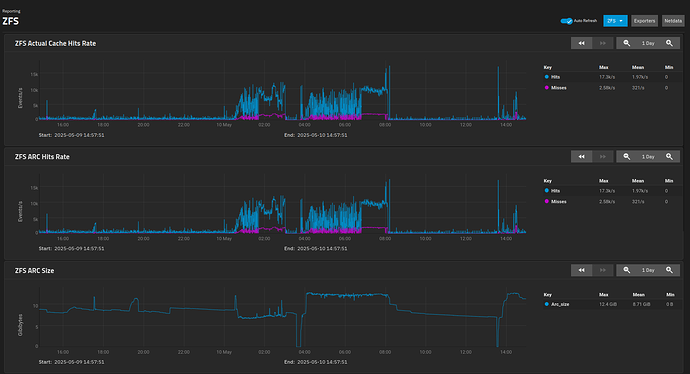Open the ZFS report category dropdown
The height and width of the screenshot is (374, 690).
point(615,21)
